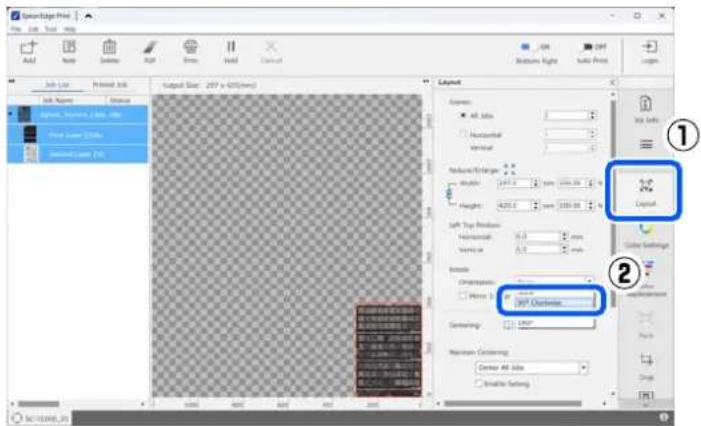This screenshot has width=701, height=426.
Task: Click the Centering icon checkbox
Action: click(508, 325)
